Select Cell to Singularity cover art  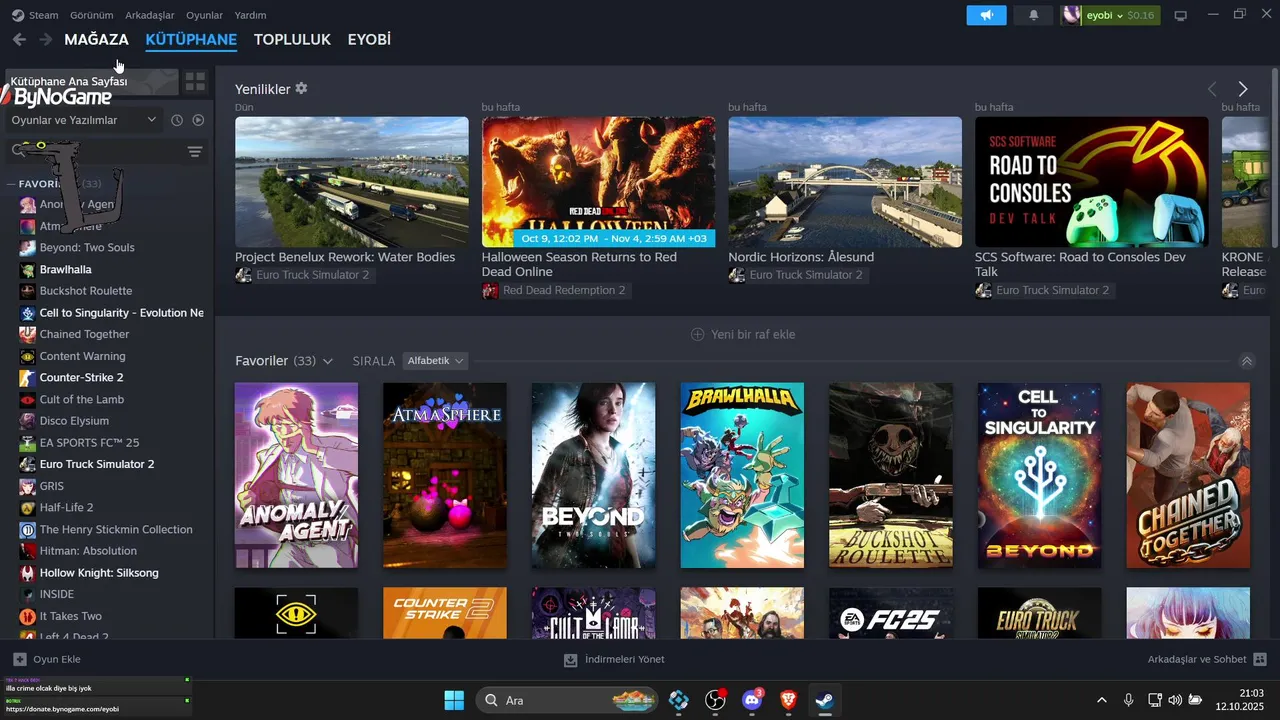(1039, 475)
